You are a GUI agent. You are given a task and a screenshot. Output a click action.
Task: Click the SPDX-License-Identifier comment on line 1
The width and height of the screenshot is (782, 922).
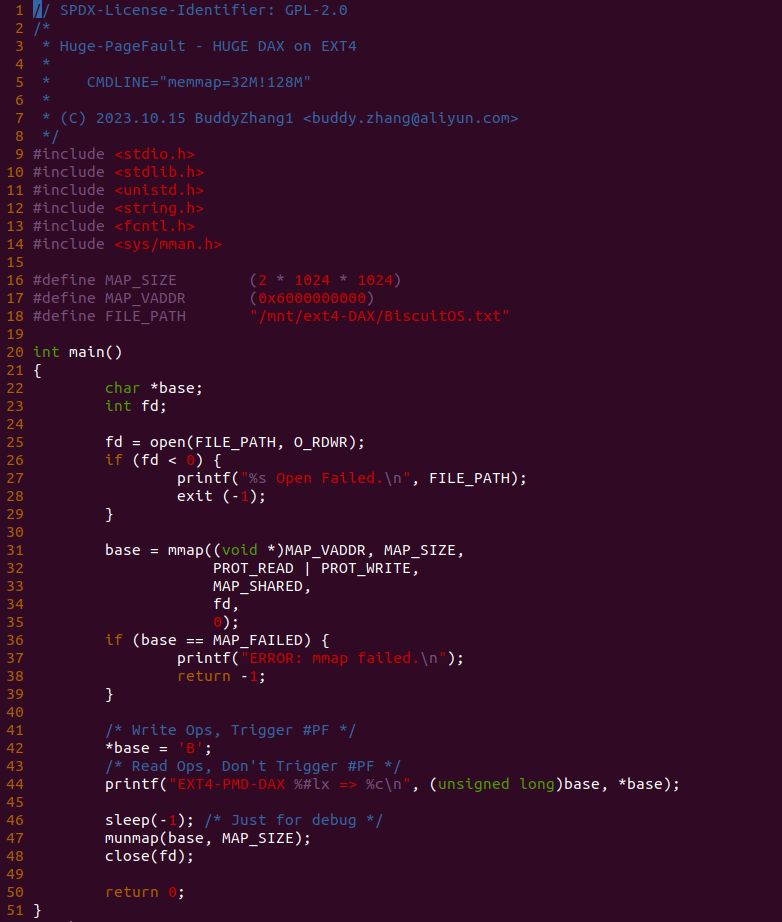191,10
